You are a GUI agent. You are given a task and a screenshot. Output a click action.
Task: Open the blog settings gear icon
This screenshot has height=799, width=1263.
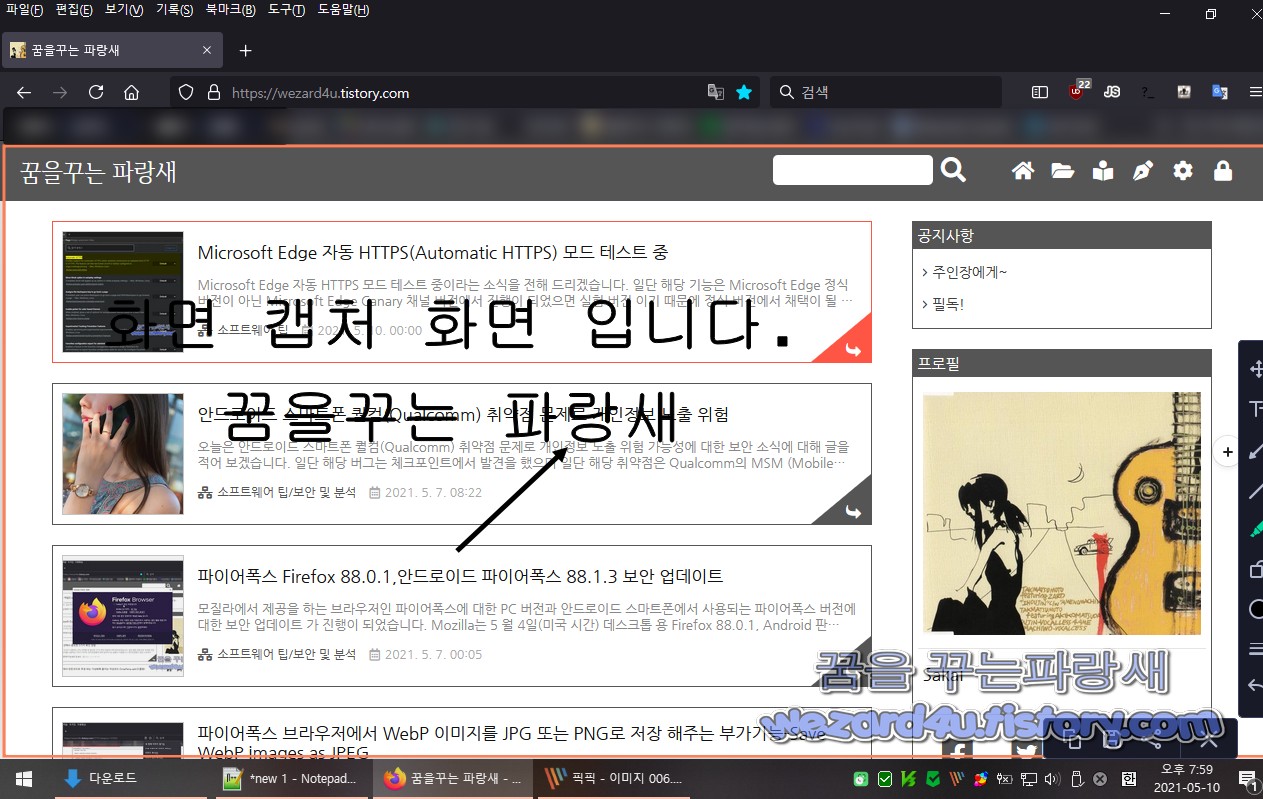(1183, 171)
